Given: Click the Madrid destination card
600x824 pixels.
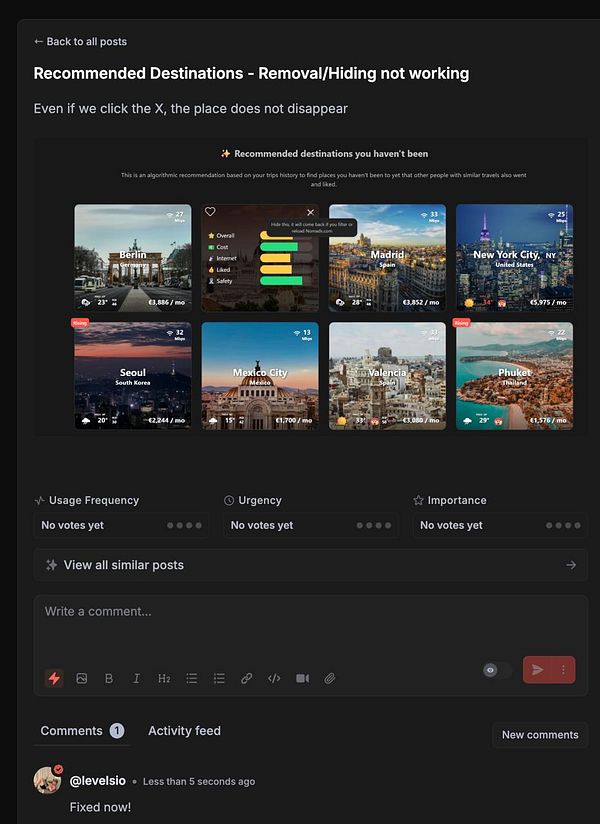Looking at the screenshot, I should tap(387, 258).
